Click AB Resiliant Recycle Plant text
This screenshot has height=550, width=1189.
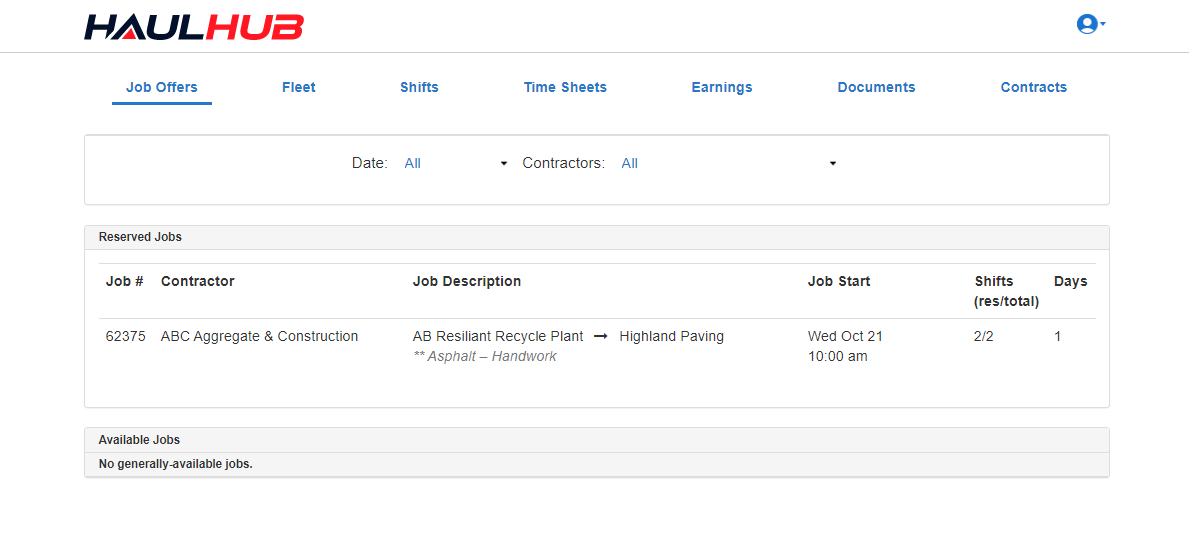click(498, 336)
